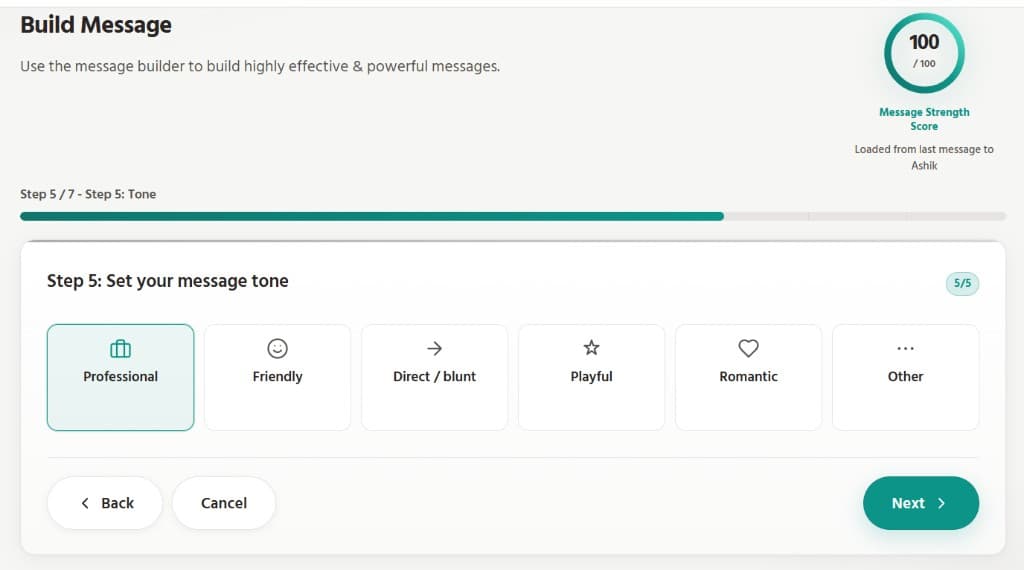Click the step progress bar
This screenshot has width=1024, height=570.
point(512,216)
